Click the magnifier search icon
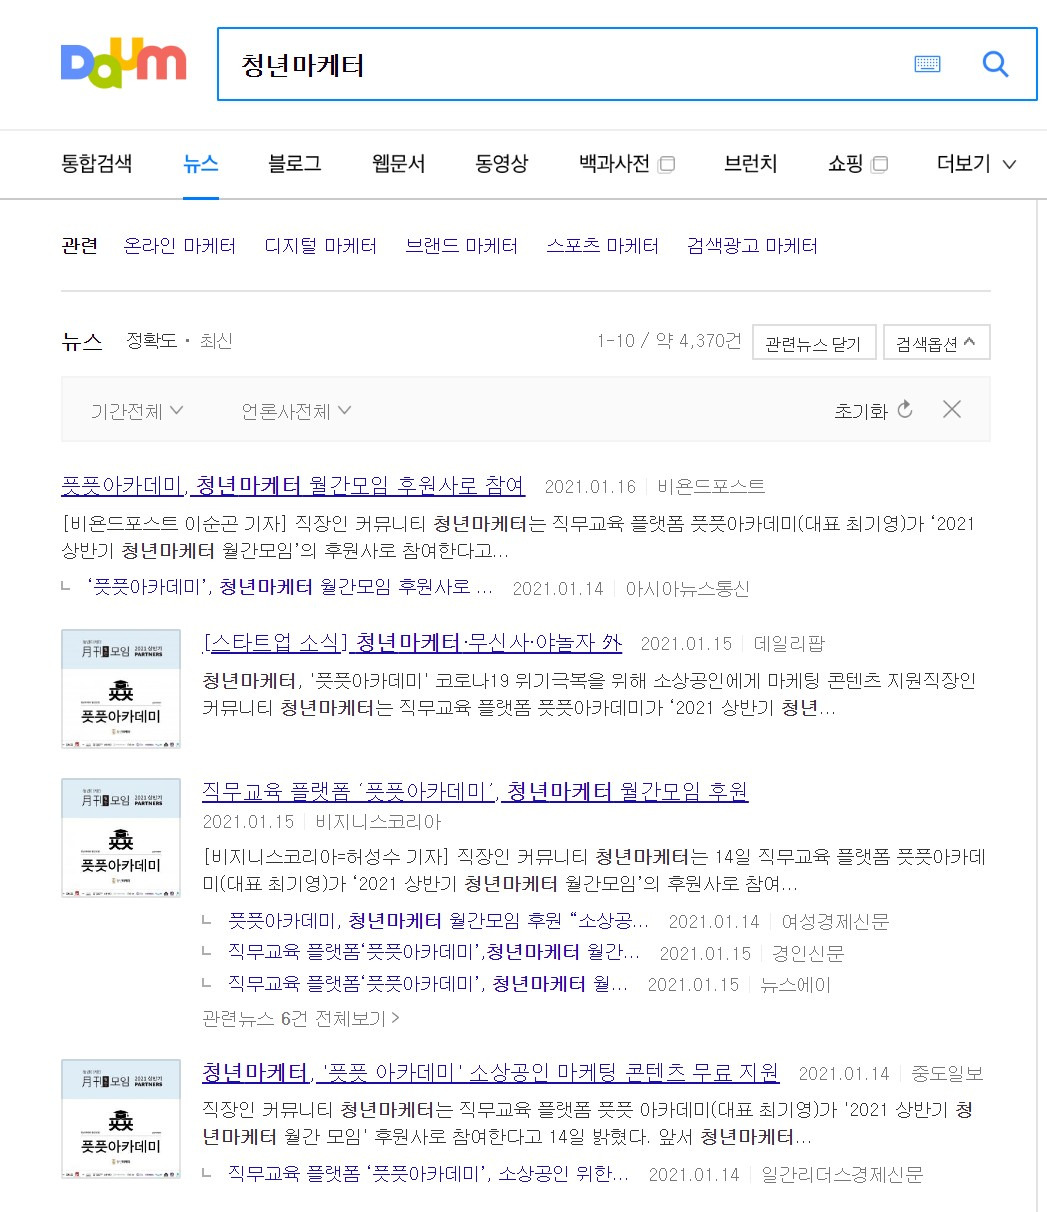Image resolution: width=1047 pixels, height=1212 pixels. [996, 64]
